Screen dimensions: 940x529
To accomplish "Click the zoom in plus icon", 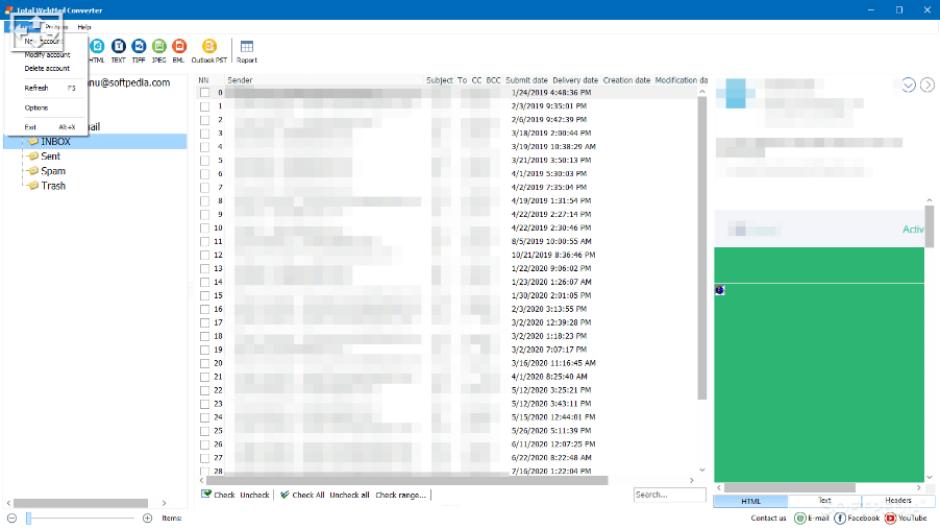I will click(x=147, y=518).
